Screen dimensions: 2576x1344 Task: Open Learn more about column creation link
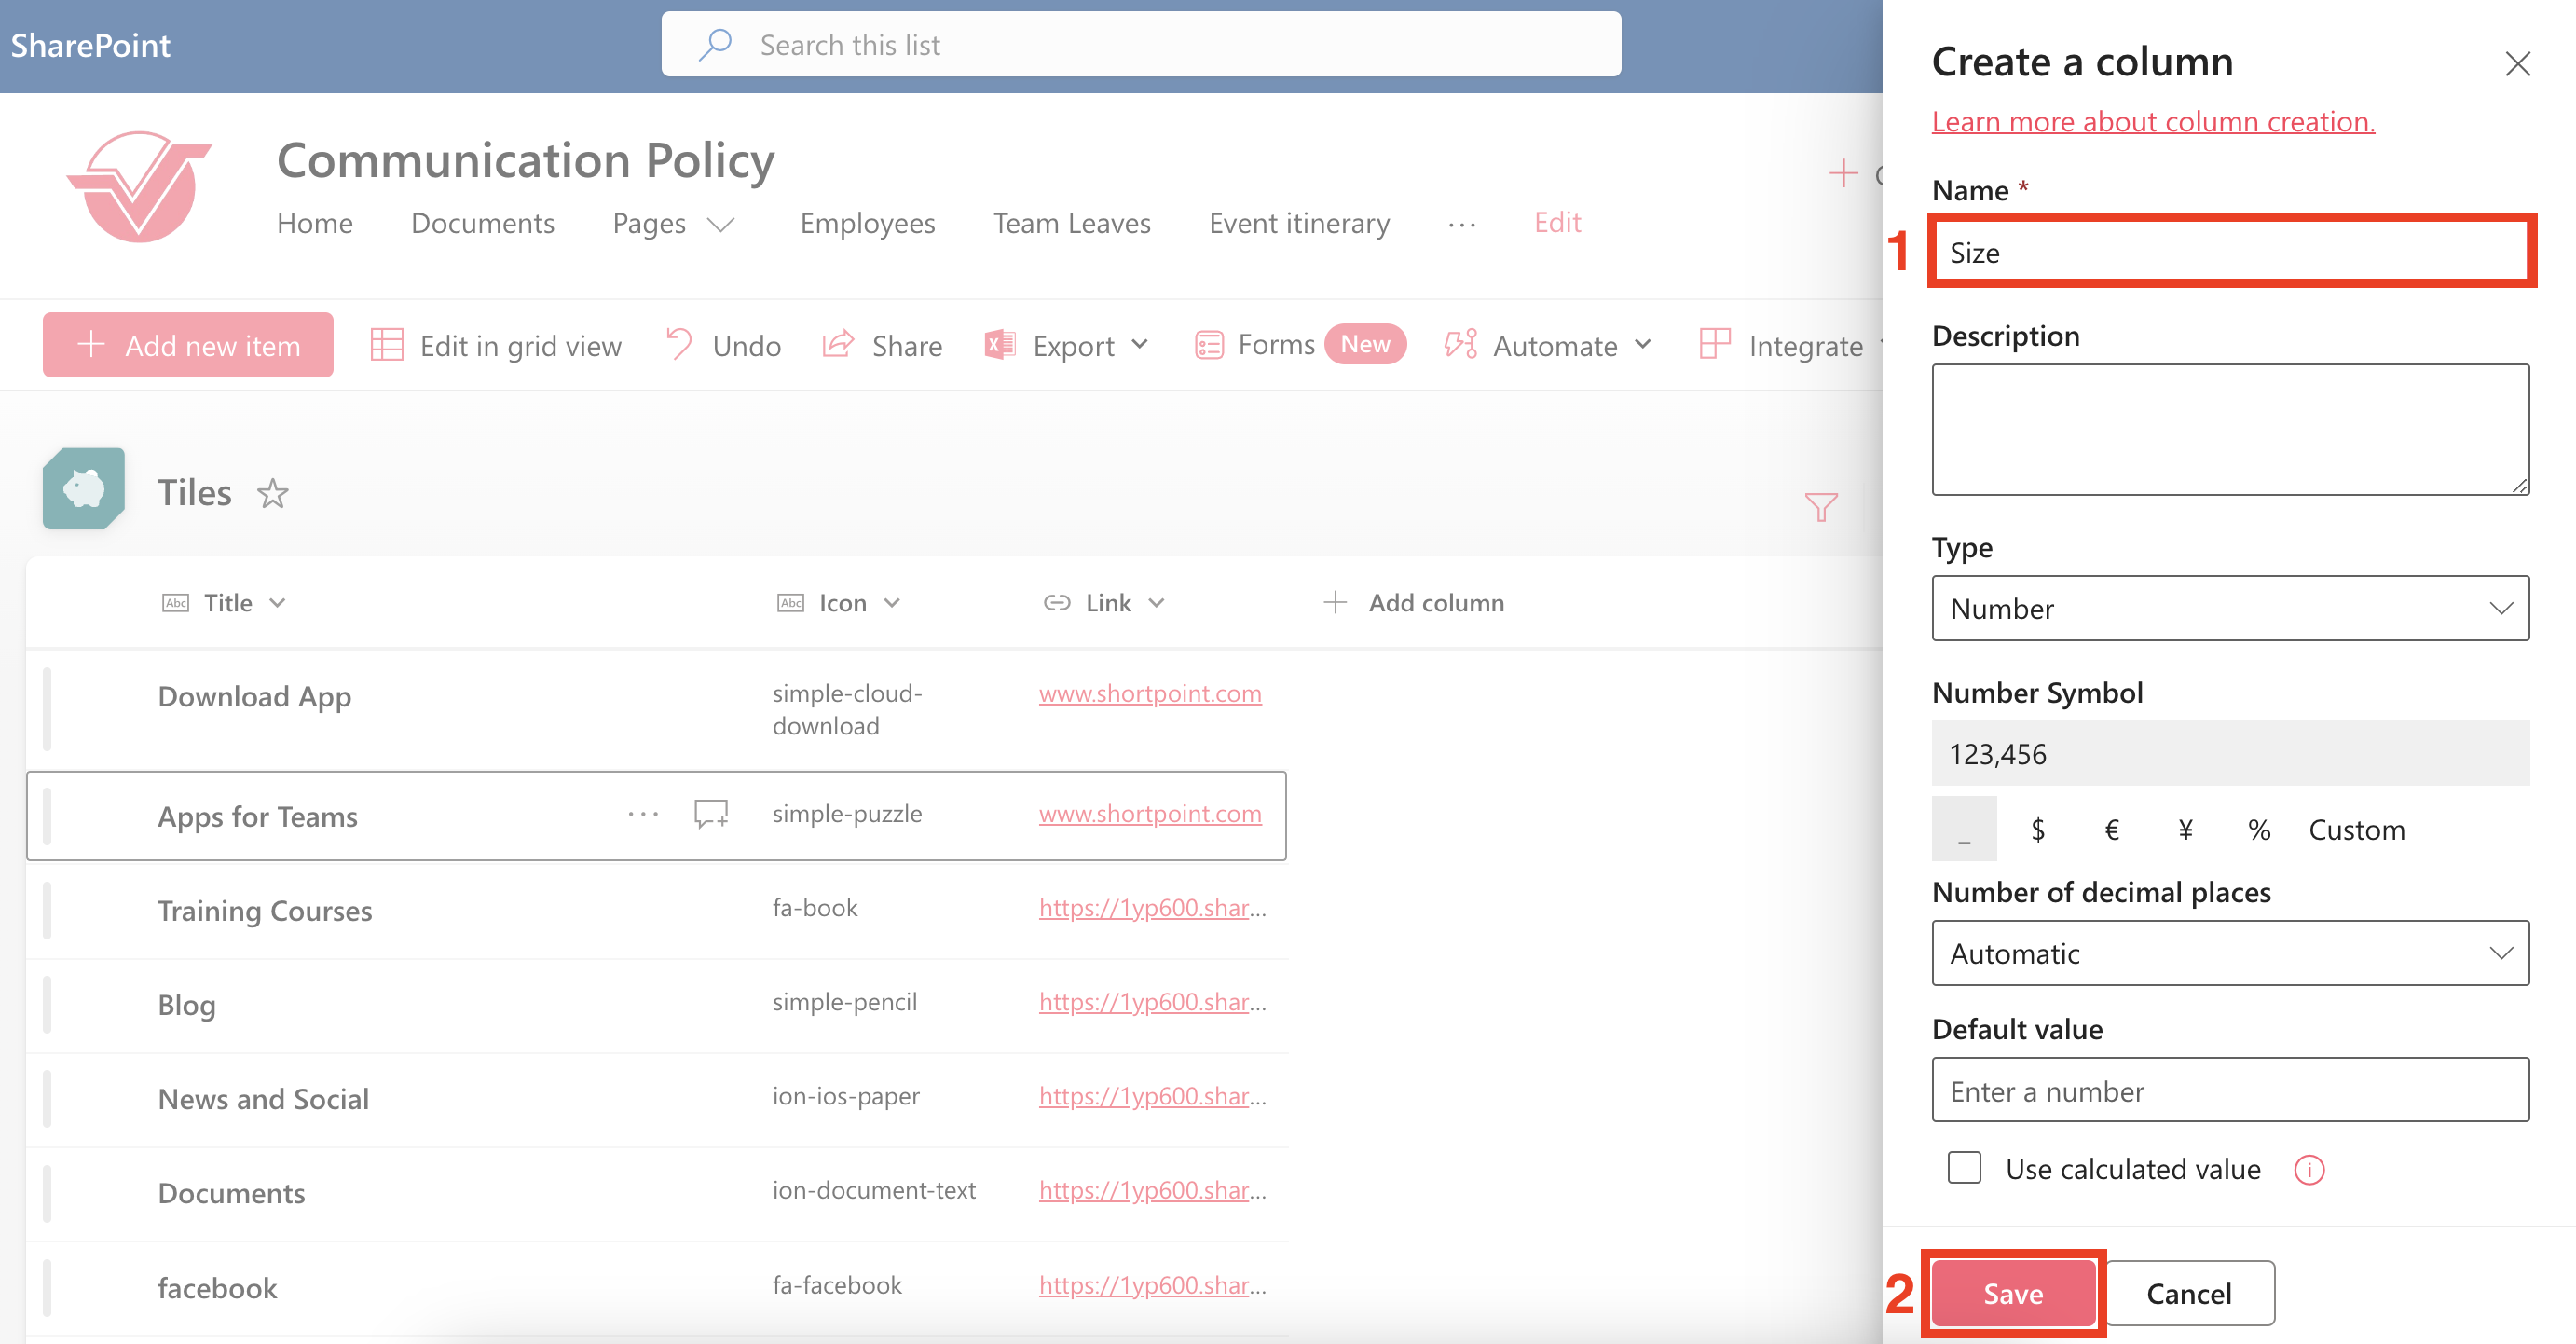coord(2152,122)
